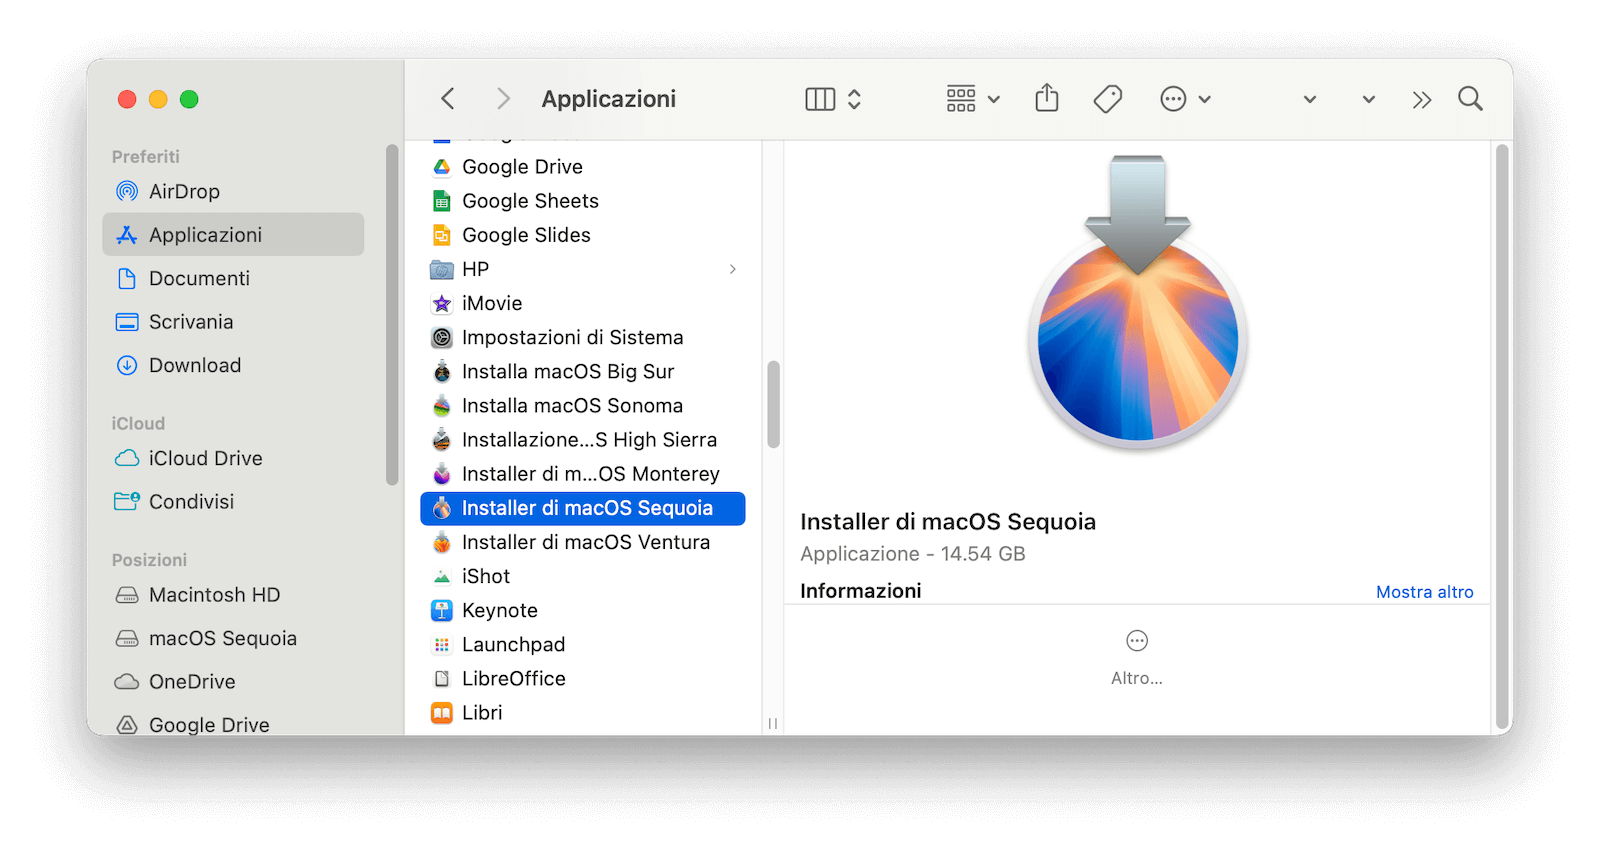Select Applicazioni in sidebar
Image resolution: width=1600 pixels, height=850 pixels.
pyautogui.click(x=234, y=234)
